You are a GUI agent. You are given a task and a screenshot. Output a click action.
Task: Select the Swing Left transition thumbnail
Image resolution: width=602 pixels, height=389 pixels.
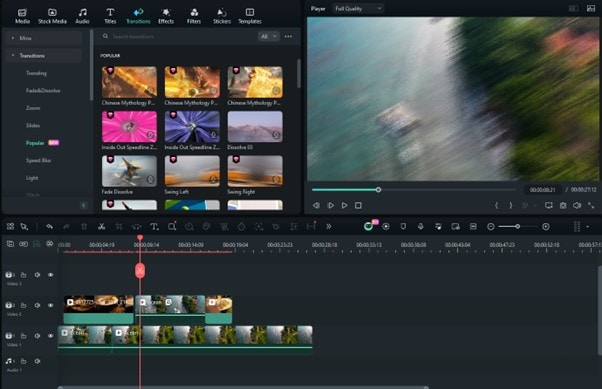coord(192,171)
